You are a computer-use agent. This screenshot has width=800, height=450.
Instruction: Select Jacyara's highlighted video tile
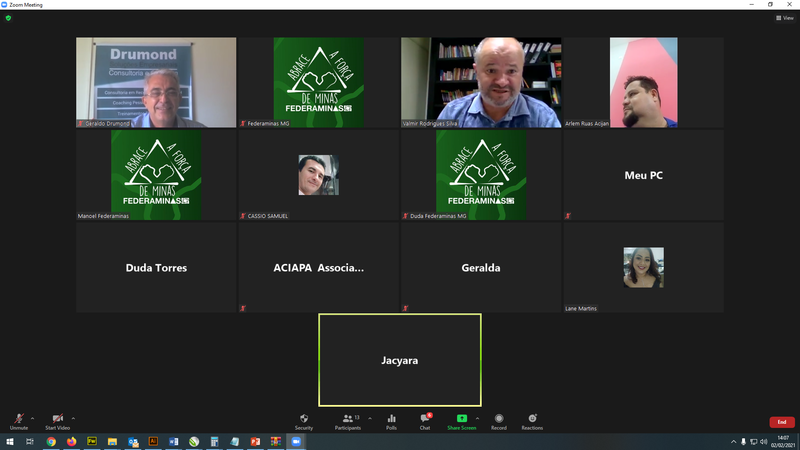(x=400, y=360)
